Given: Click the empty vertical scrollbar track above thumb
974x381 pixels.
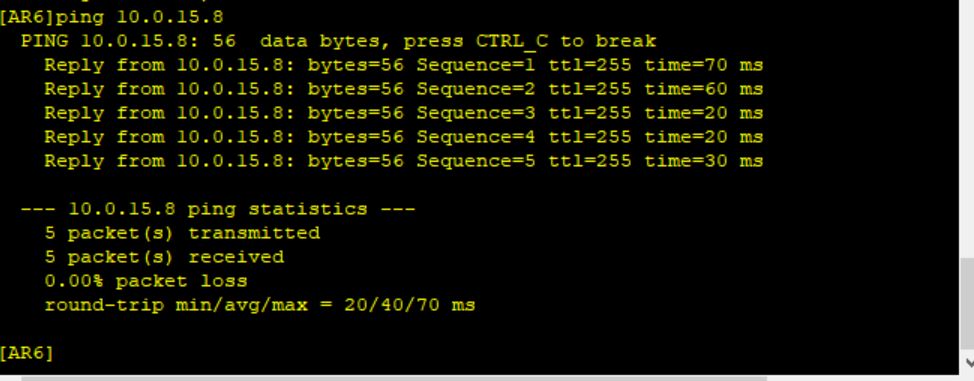Looking at the screenshot, I should point(967,129).
